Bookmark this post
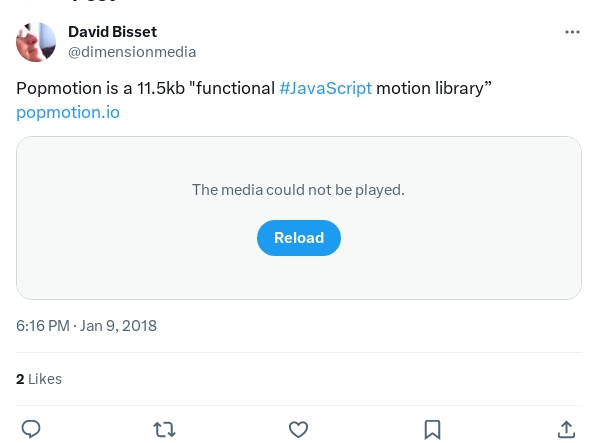 432,430
